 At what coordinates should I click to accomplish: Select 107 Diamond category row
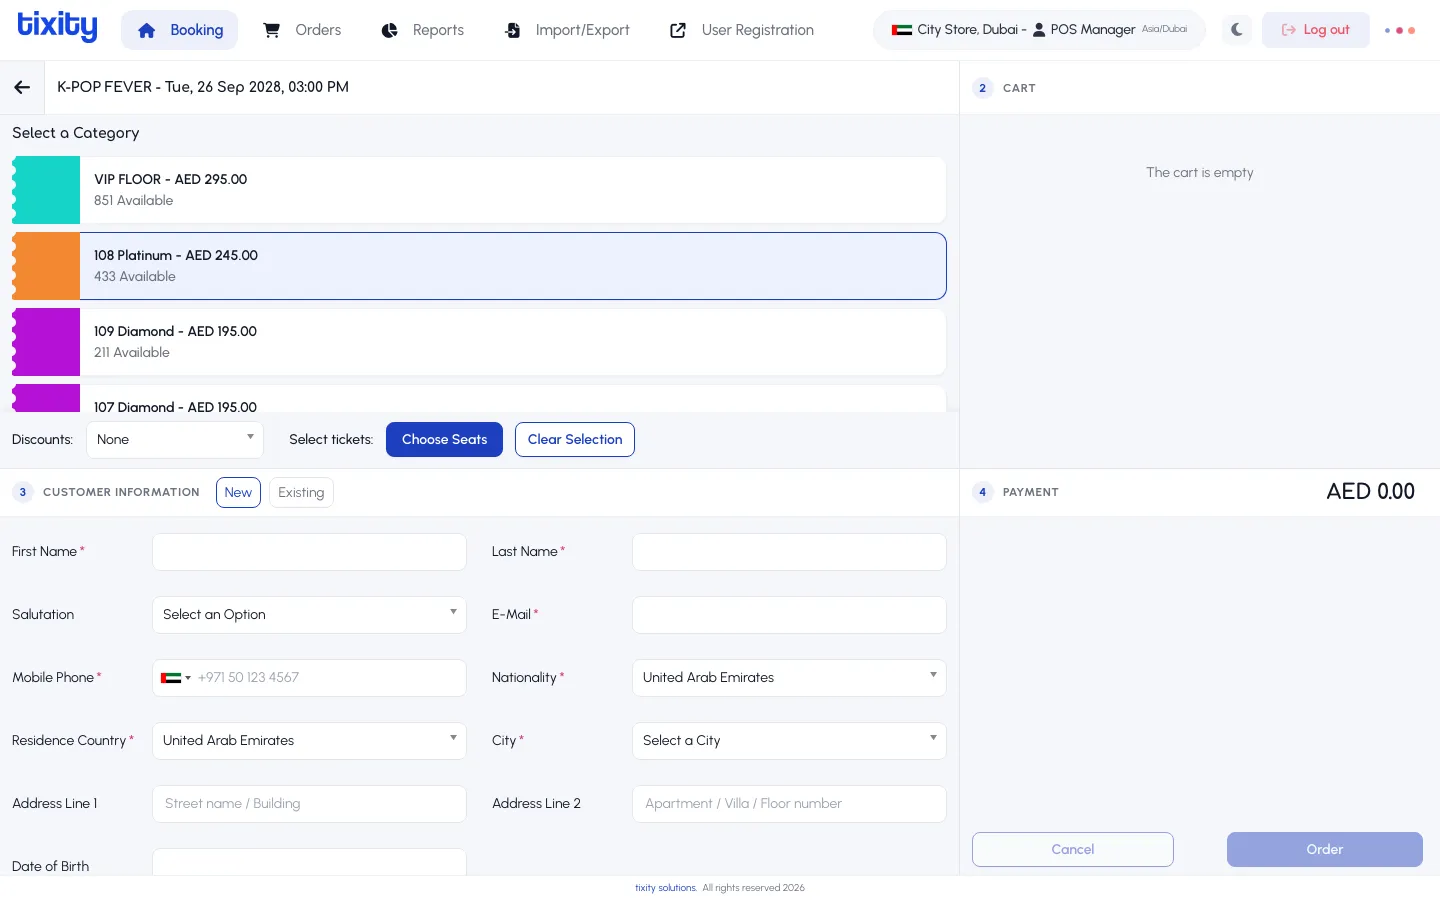pos(479,399)
